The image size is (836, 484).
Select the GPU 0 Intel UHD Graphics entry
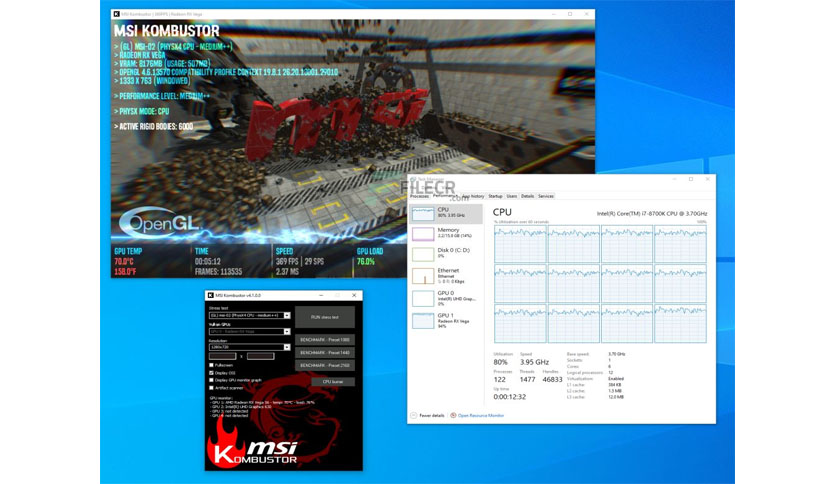point(446,298)
